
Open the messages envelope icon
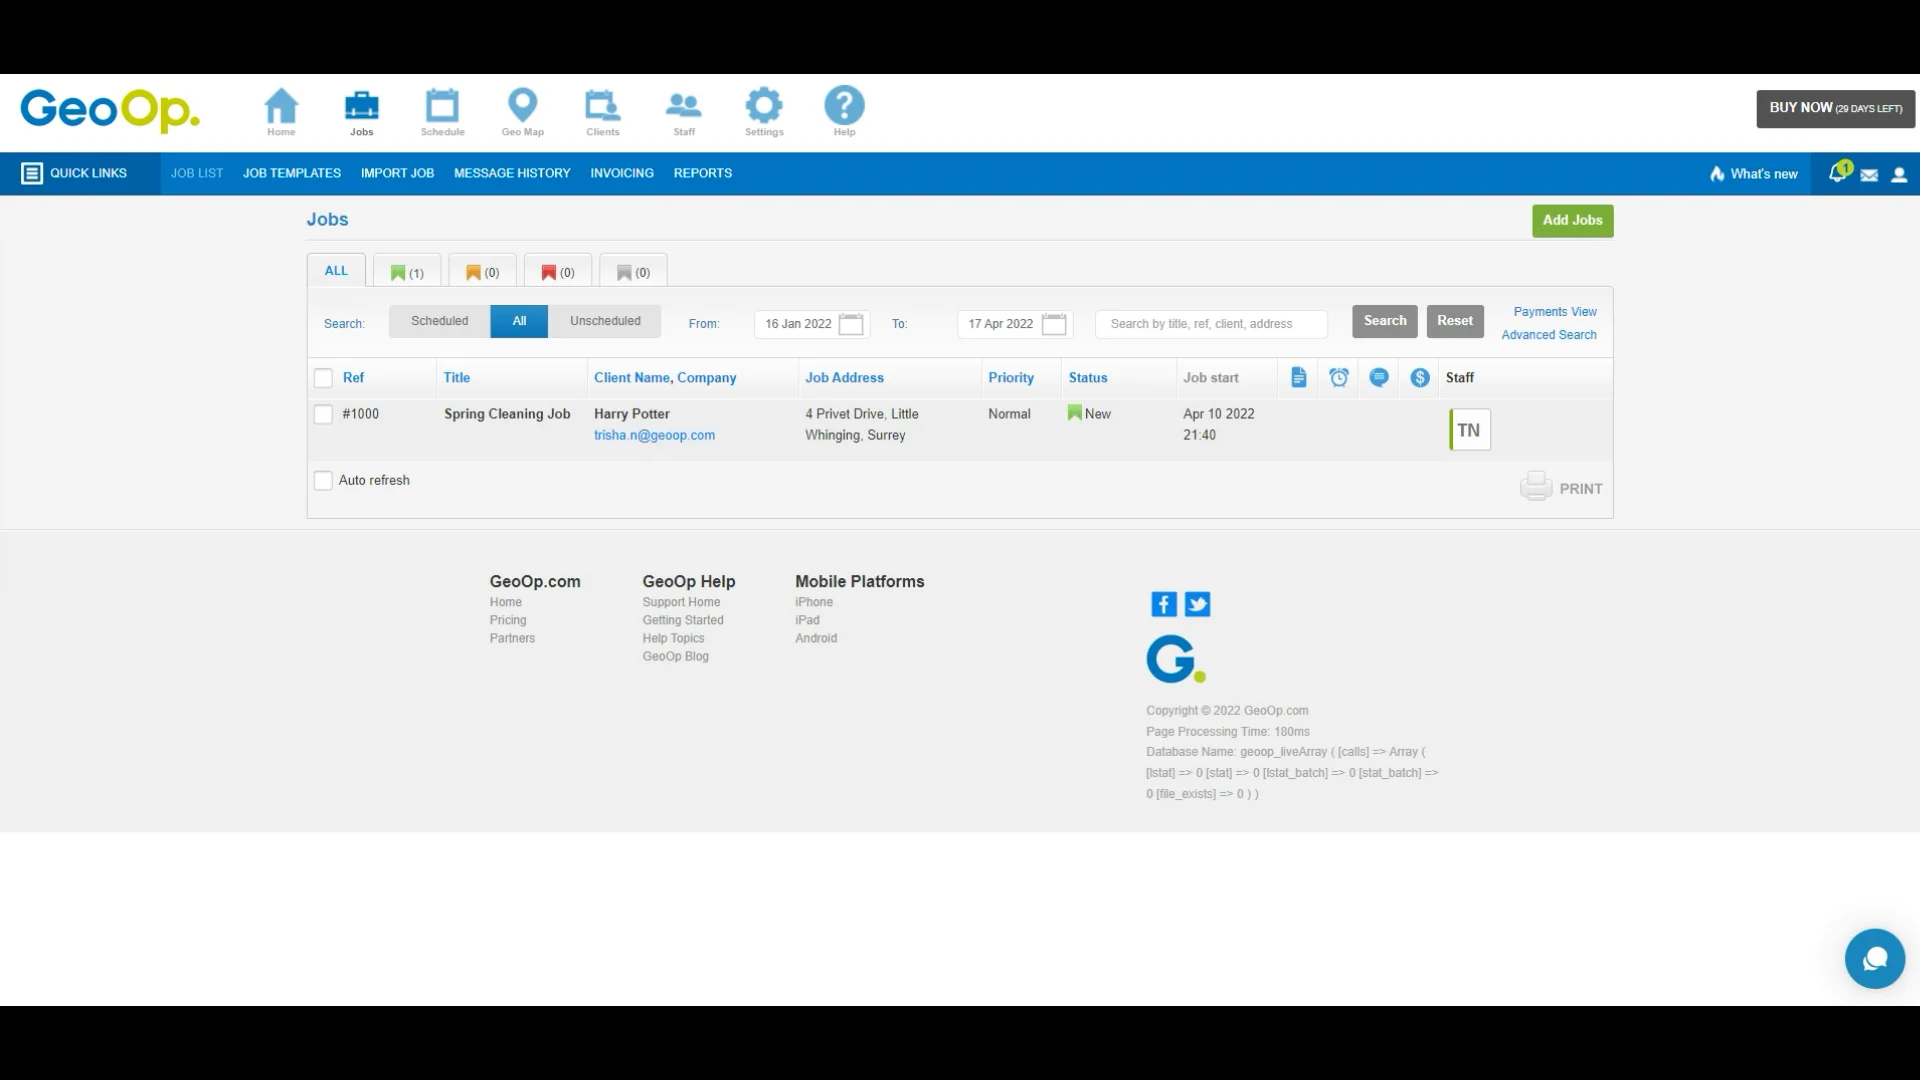click(1870, 174)
